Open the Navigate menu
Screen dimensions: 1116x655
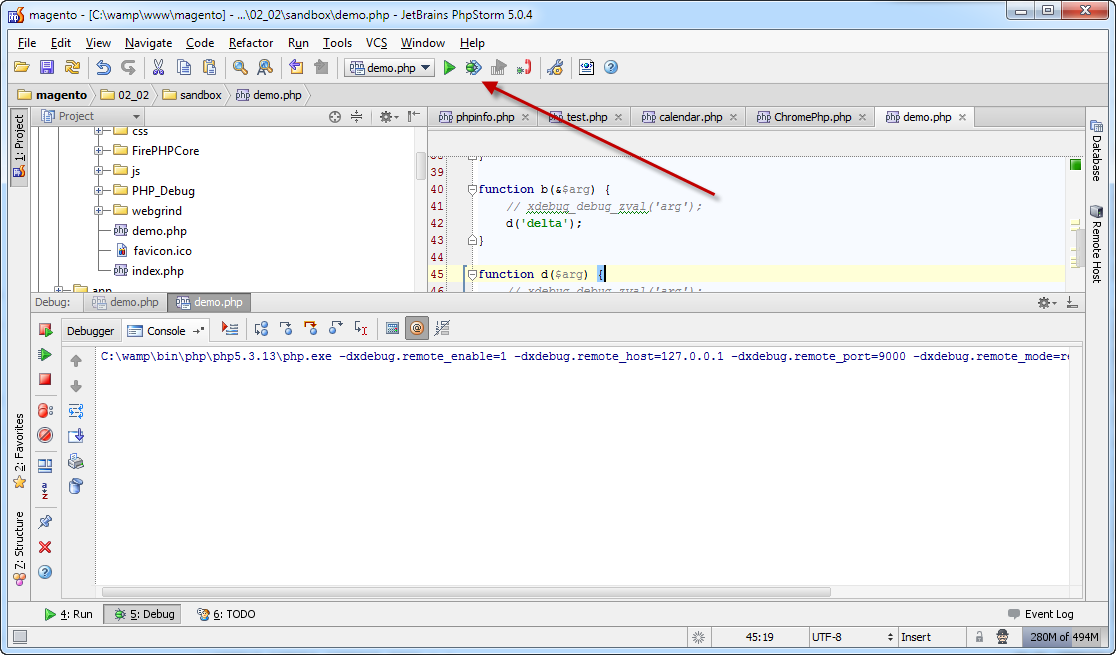point(148,43)
